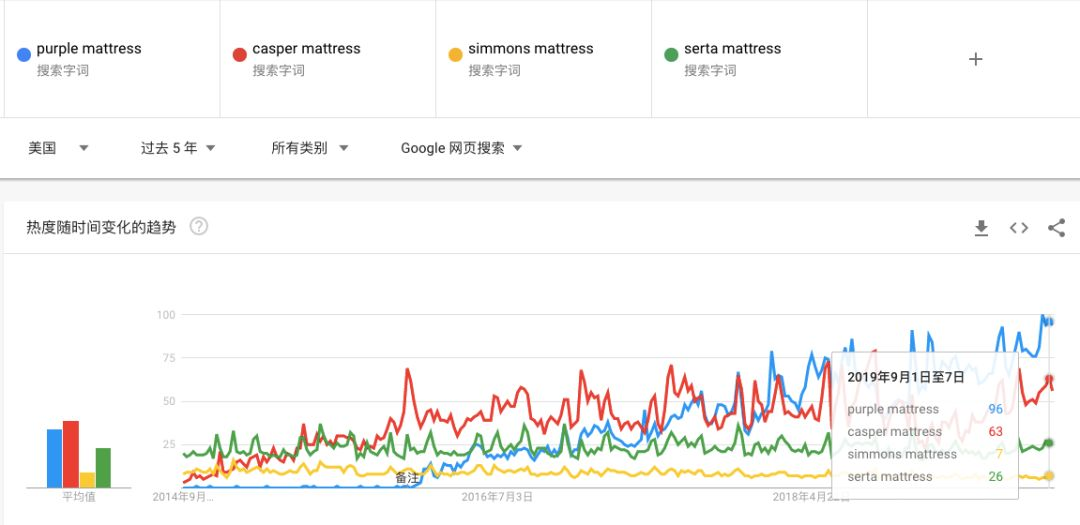Click the blue average bar in 平均值
This screenshot has height=525, width=1080.
point(54,458)
